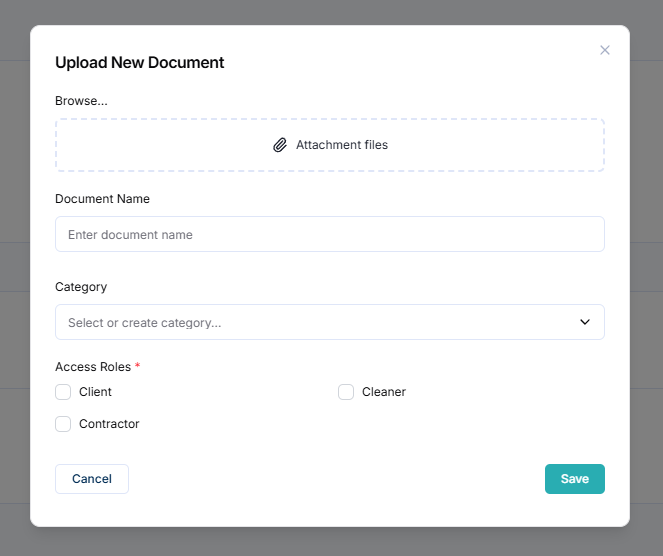The image size is (663, 556).
Task: Click the Document Name field label
Action: coord(102,199)
